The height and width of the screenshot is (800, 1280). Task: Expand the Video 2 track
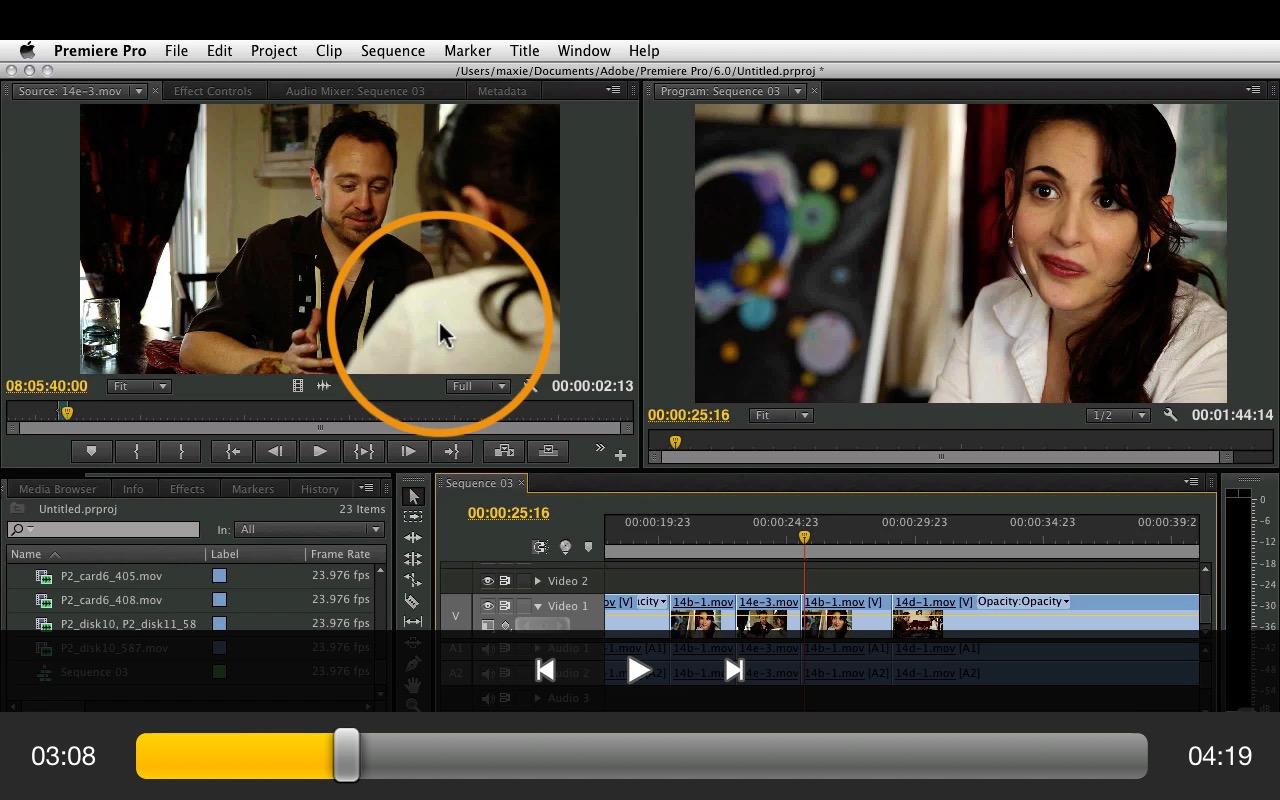click(538, 581)
